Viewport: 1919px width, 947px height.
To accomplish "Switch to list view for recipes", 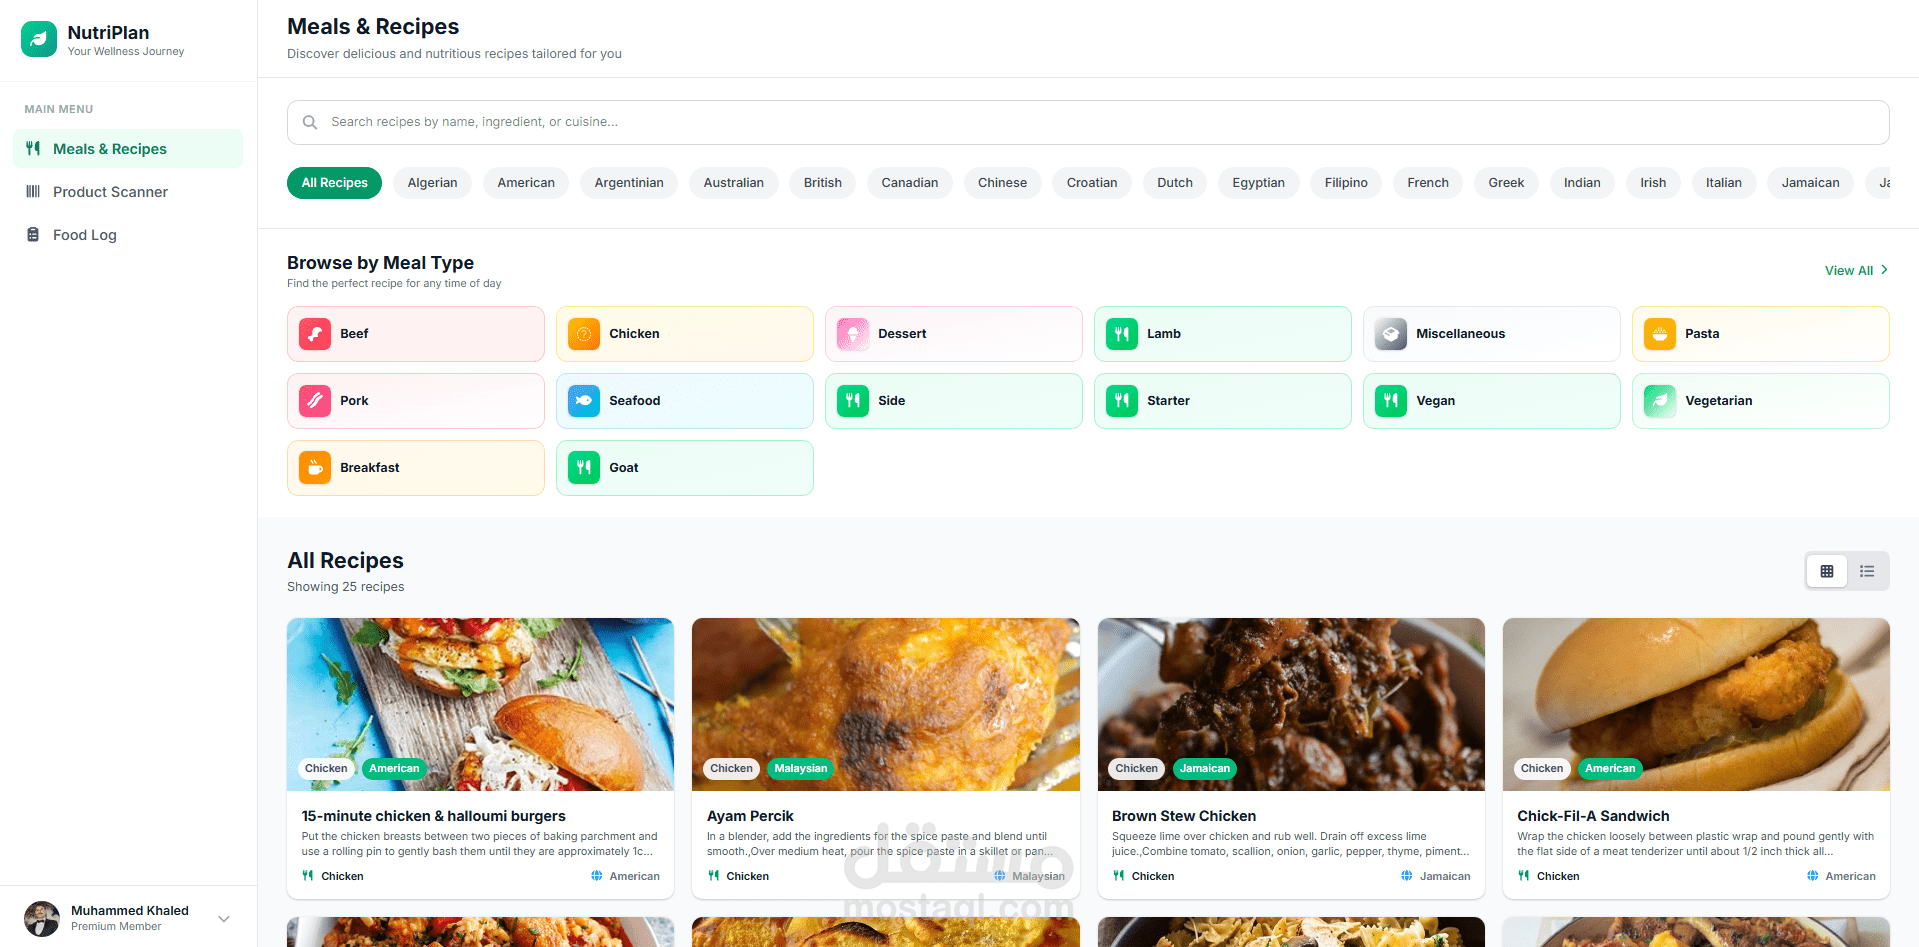I will click(x=1866, y=570).
